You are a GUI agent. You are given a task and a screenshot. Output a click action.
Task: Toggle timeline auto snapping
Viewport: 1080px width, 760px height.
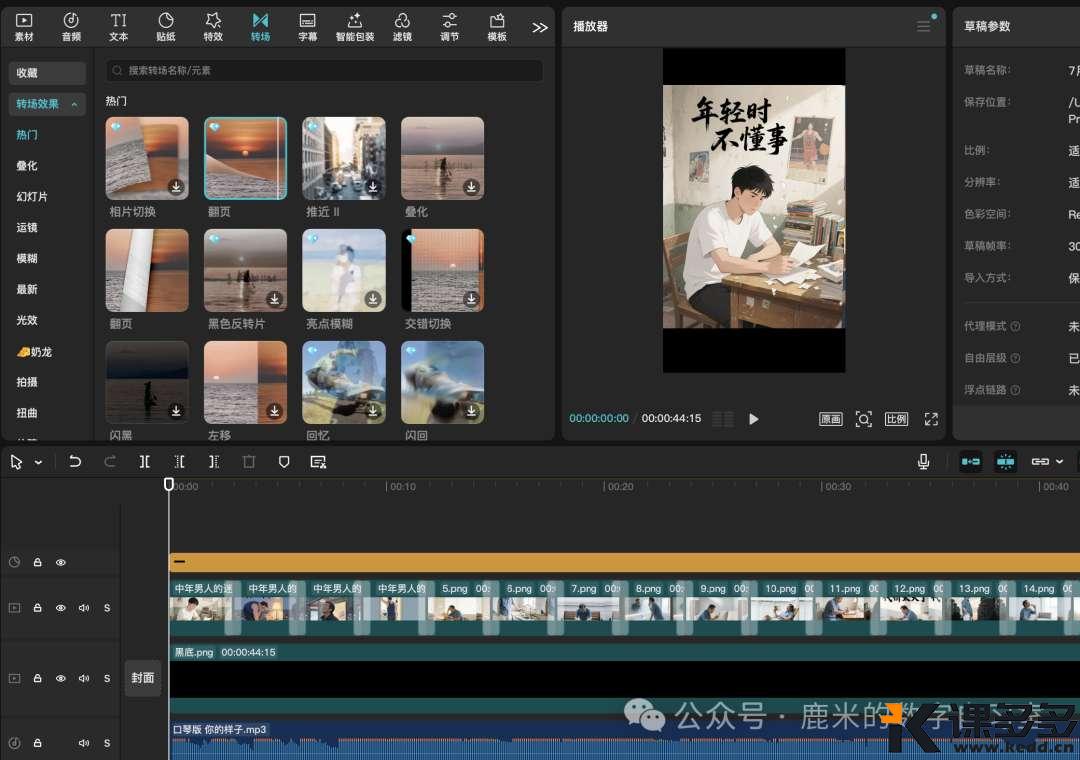click(1006, 462)
